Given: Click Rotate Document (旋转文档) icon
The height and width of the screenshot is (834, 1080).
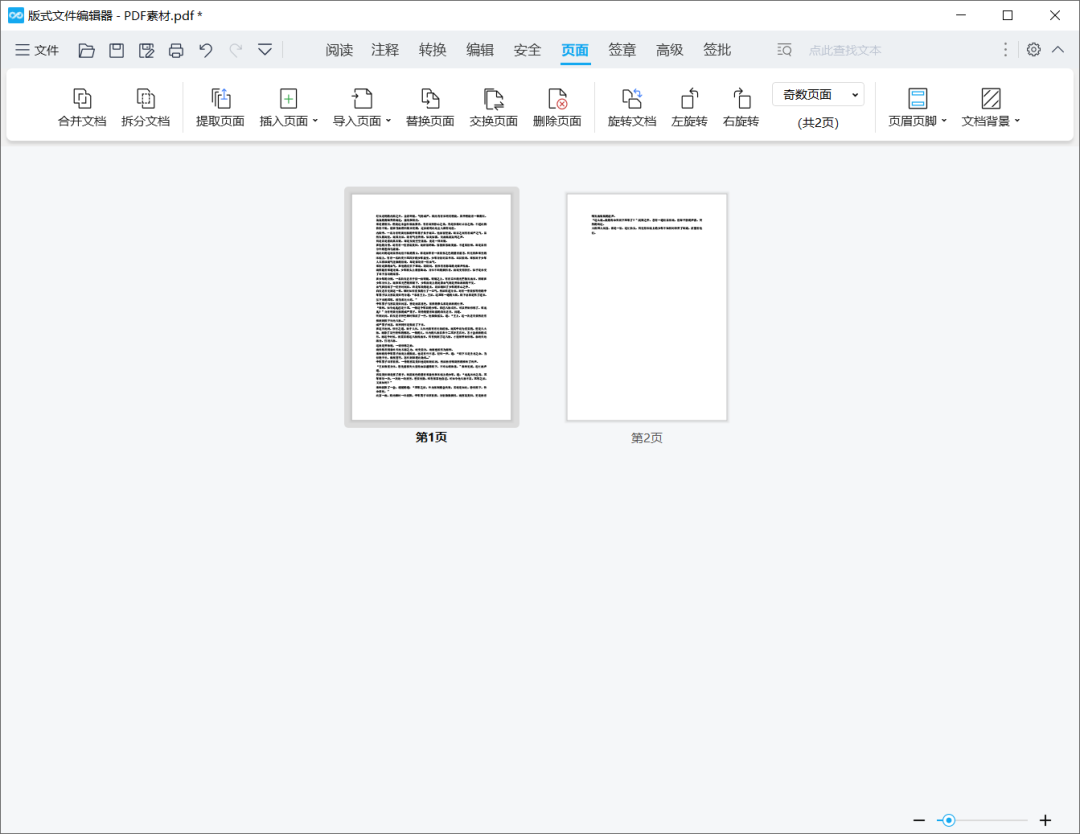Looking at the screenshot, I should [632, 99].
